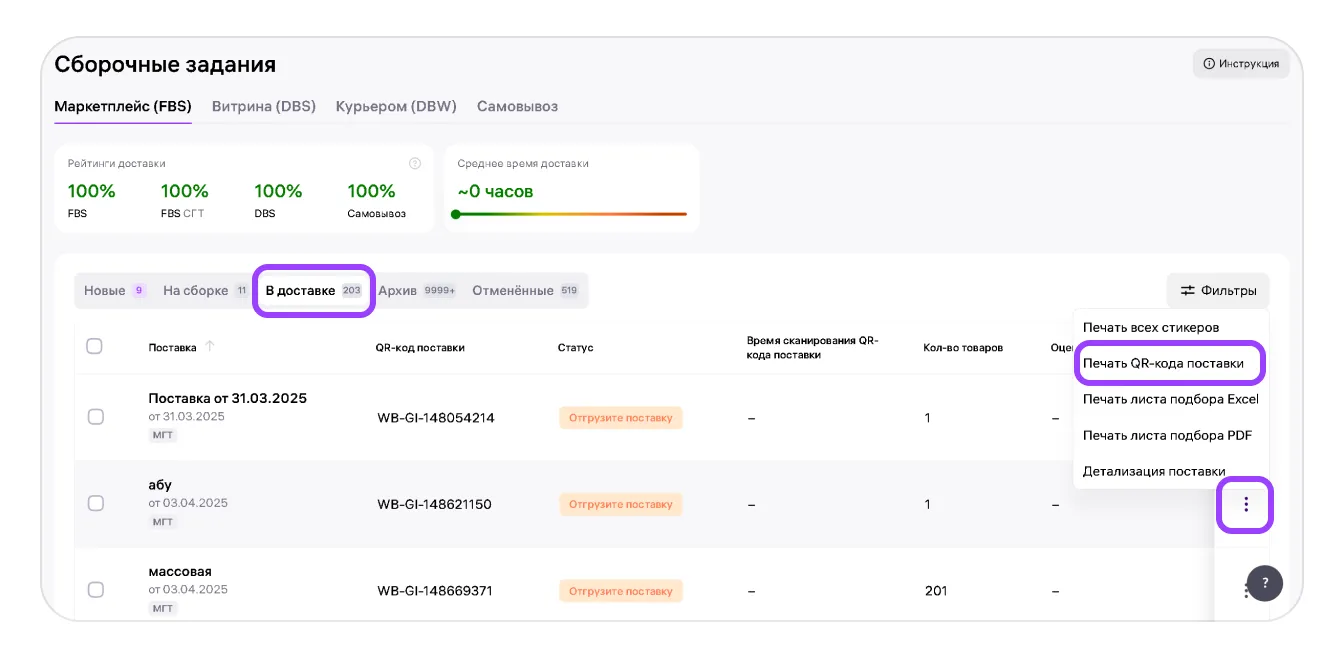Click the average delivery time gradient slider
Image resolution: width=1344 pixels, height=658 pixels.
coord(570,214)
